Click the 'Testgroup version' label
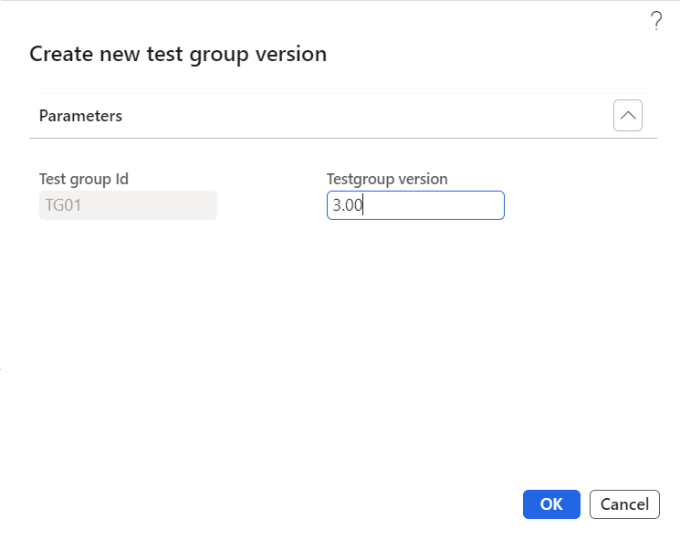Image resolution: width=680 pixels, height=550 pixels. point(387,179)
